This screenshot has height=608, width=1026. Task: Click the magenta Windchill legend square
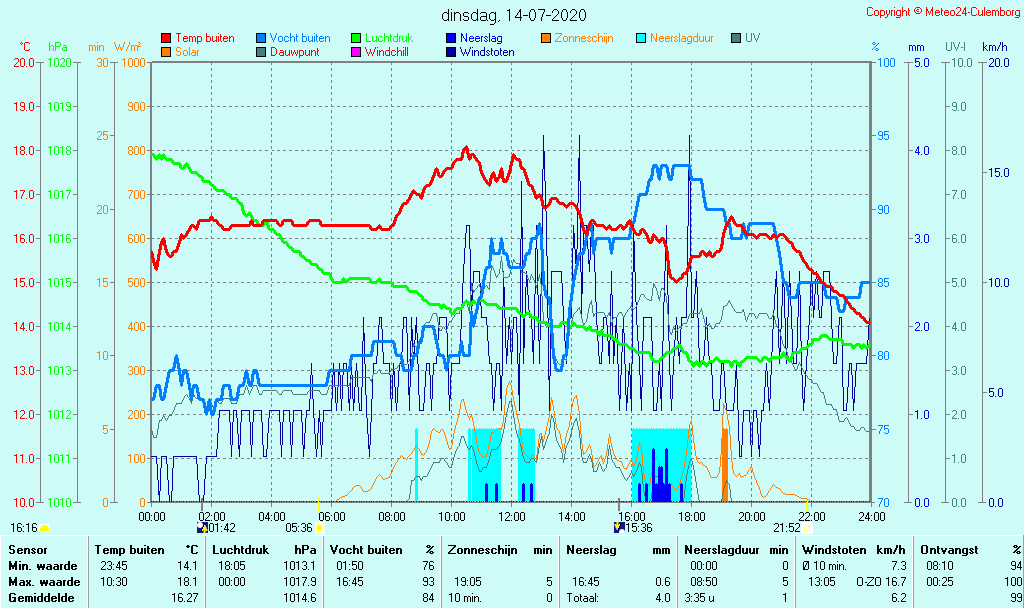[x=356, y=52]
